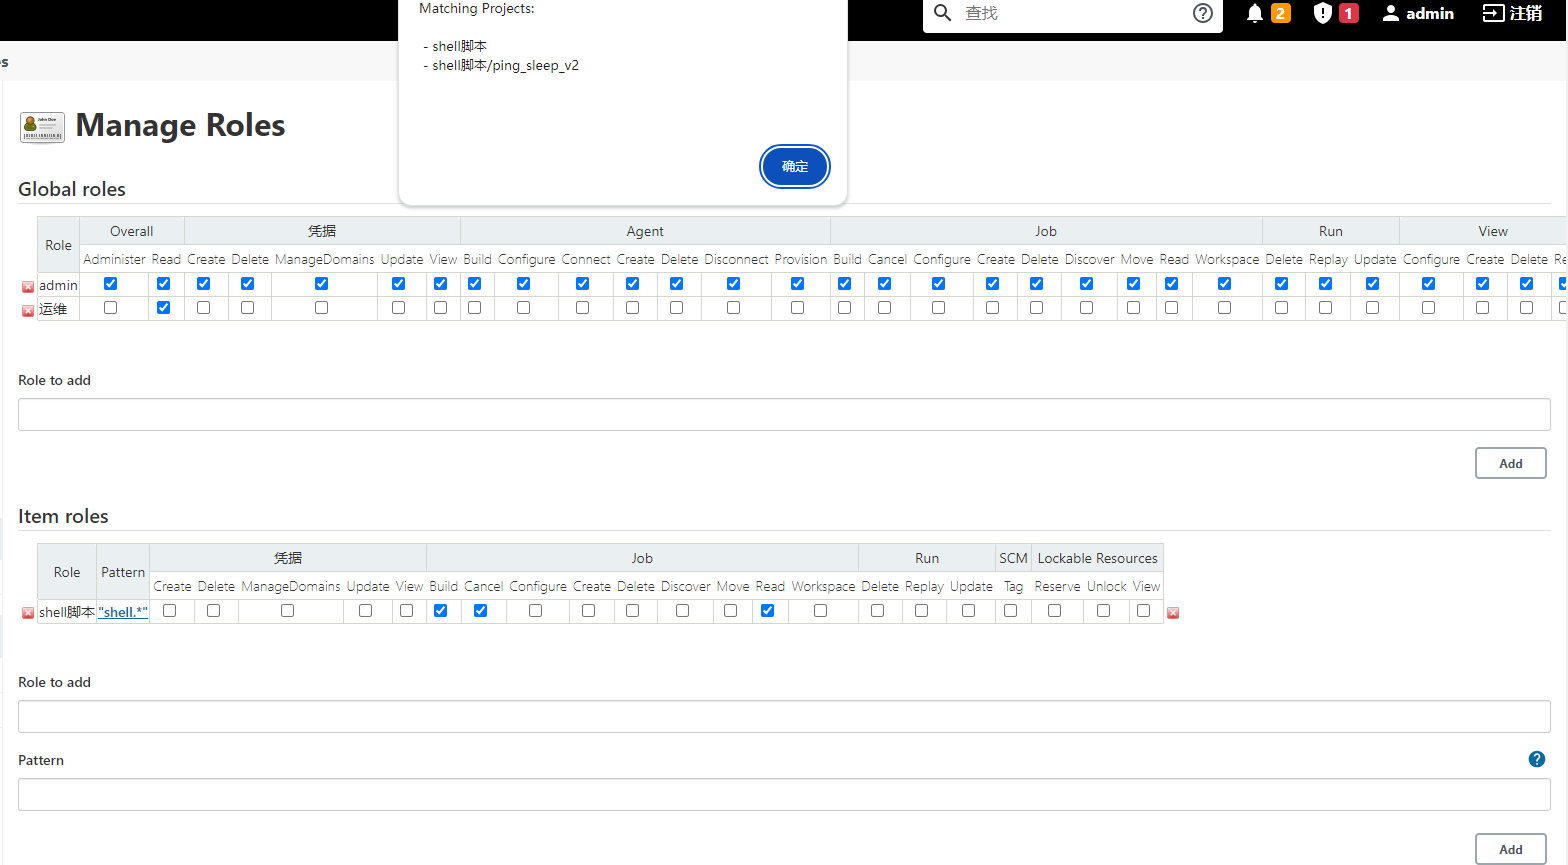Image resolution: width=1568 pixels, height=865 pixels.
Task: Delete the 运维 global role row
Action: tap(28, 311)
